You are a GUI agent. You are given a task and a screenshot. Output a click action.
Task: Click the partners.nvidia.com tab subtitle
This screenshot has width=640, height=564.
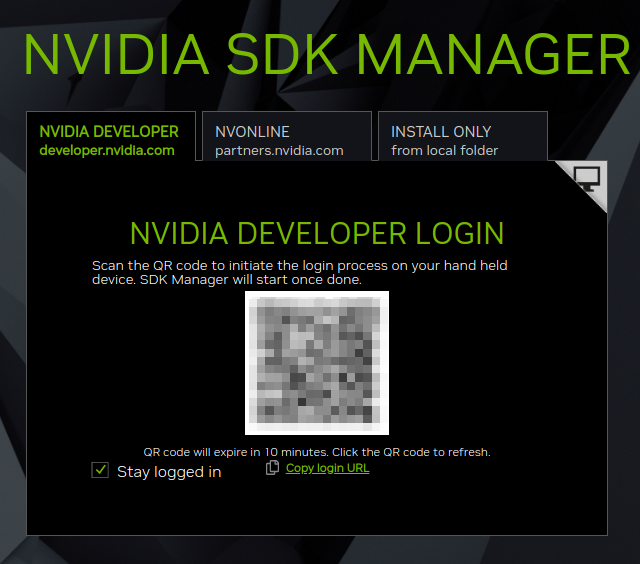279,151
